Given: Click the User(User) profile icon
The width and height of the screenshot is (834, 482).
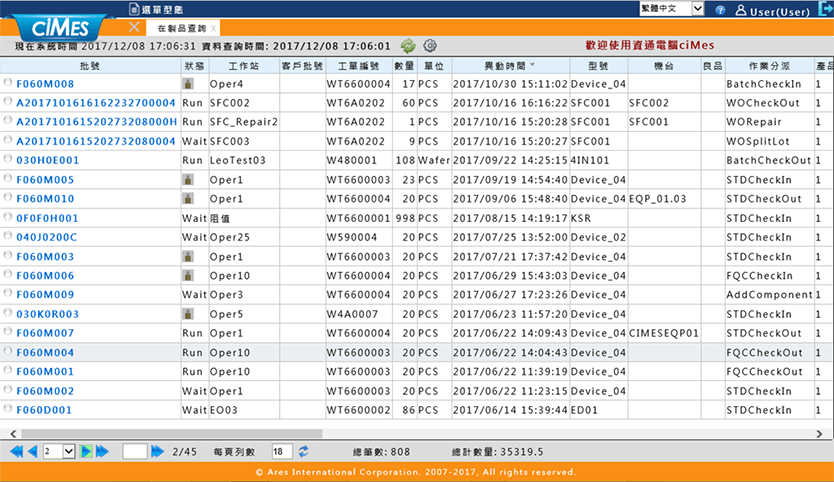Looking at the screenshot, I should coord(740,10).
